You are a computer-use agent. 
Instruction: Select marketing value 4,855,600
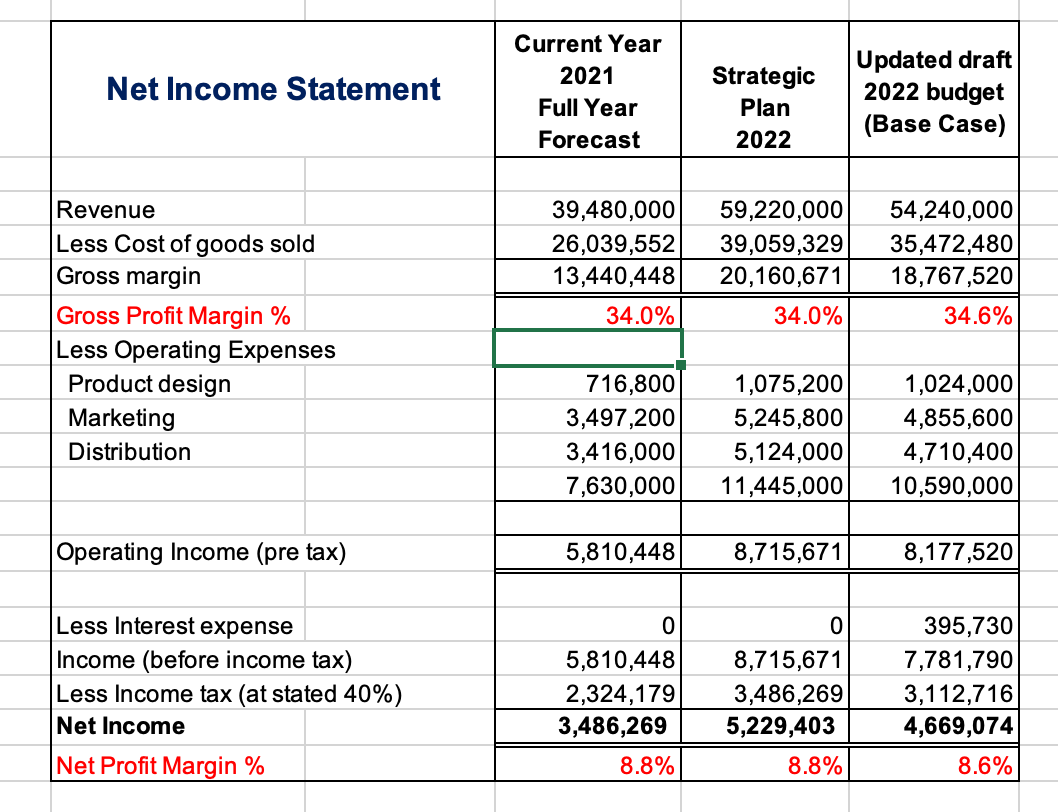[x=958, y=417]
